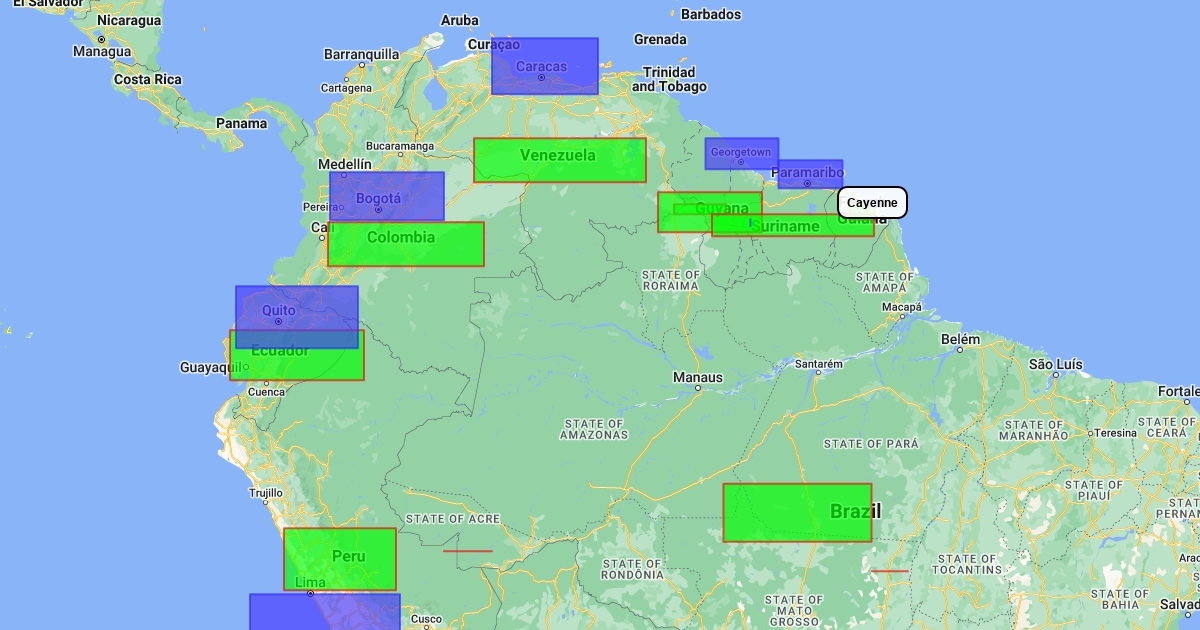Click the red line near State of Acre

coord(468,551)
